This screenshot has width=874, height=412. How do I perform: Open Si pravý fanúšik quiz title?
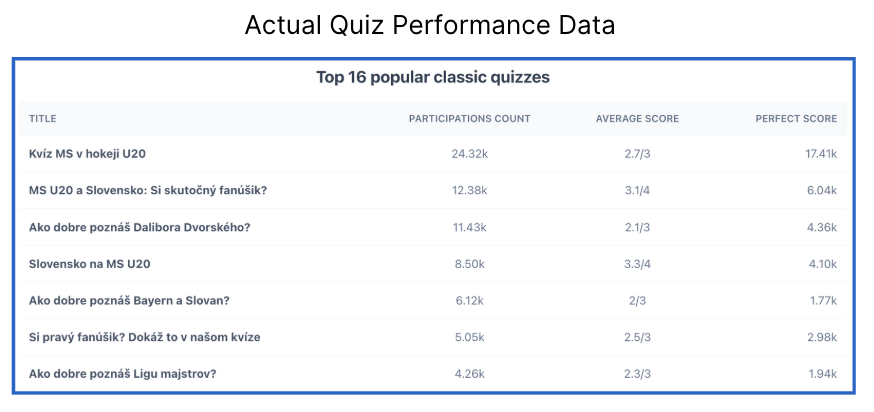click(x=144, y=337)
